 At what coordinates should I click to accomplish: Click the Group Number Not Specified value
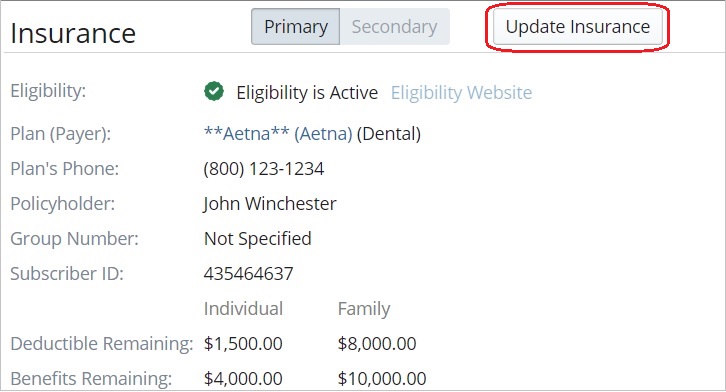257,239
